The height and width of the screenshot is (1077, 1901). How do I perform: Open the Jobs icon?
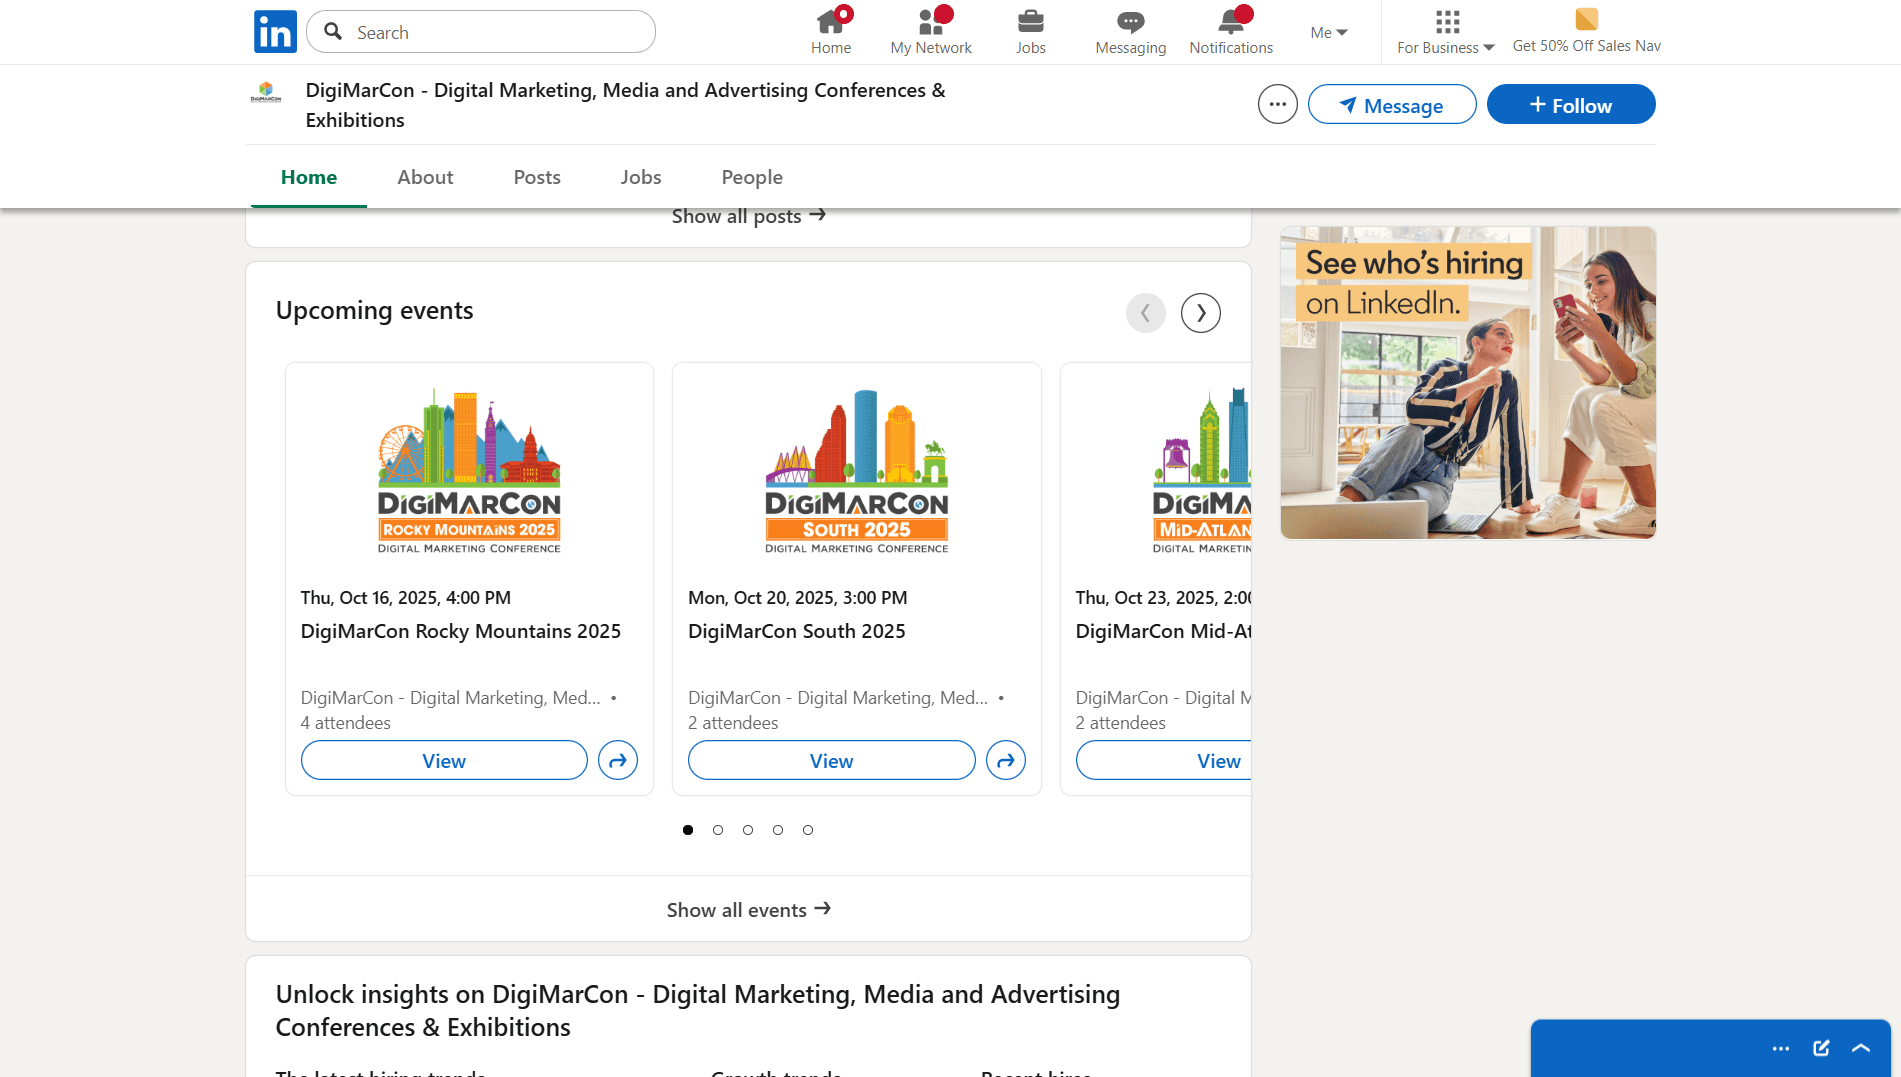[x=1030, y=27]
